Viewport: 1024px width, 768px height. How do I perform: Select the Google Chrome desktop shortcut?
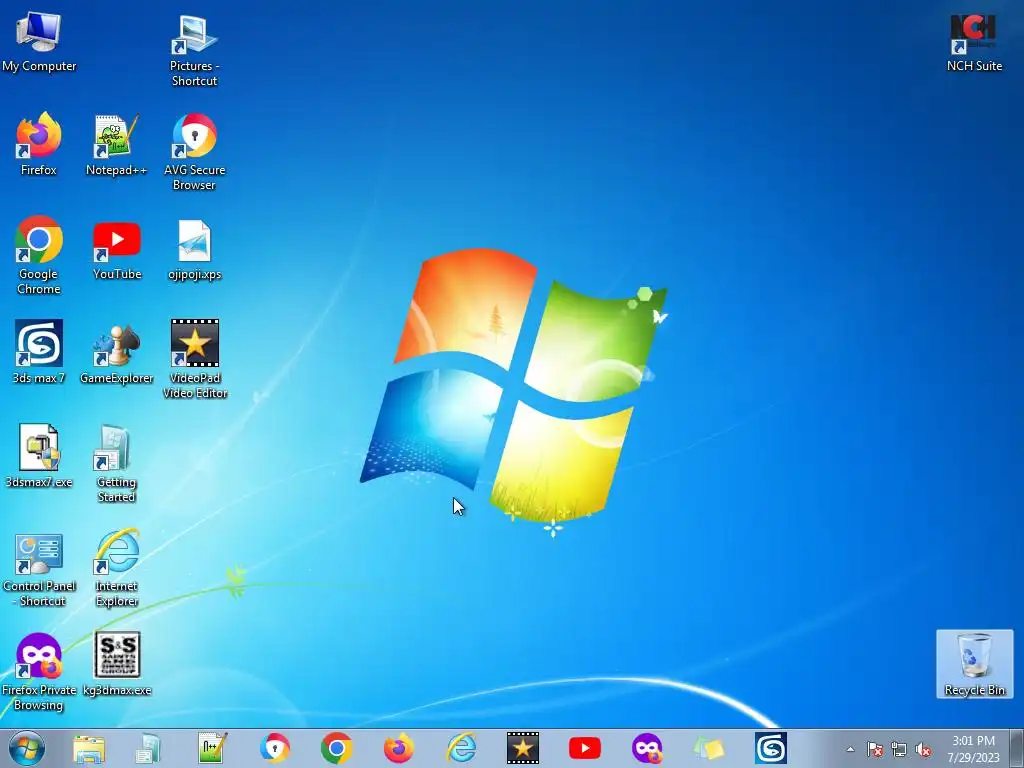pos(39,255)
